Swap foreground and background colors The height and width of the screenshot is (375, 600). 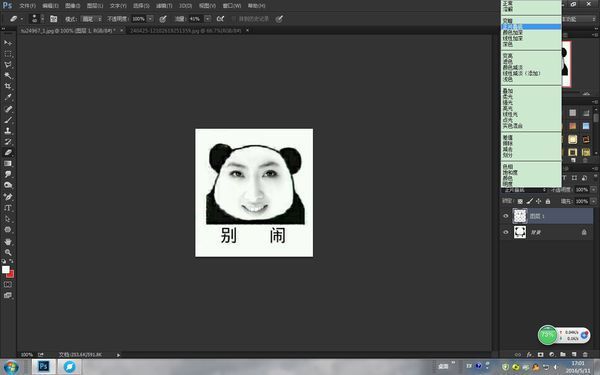tap(11, 261)
